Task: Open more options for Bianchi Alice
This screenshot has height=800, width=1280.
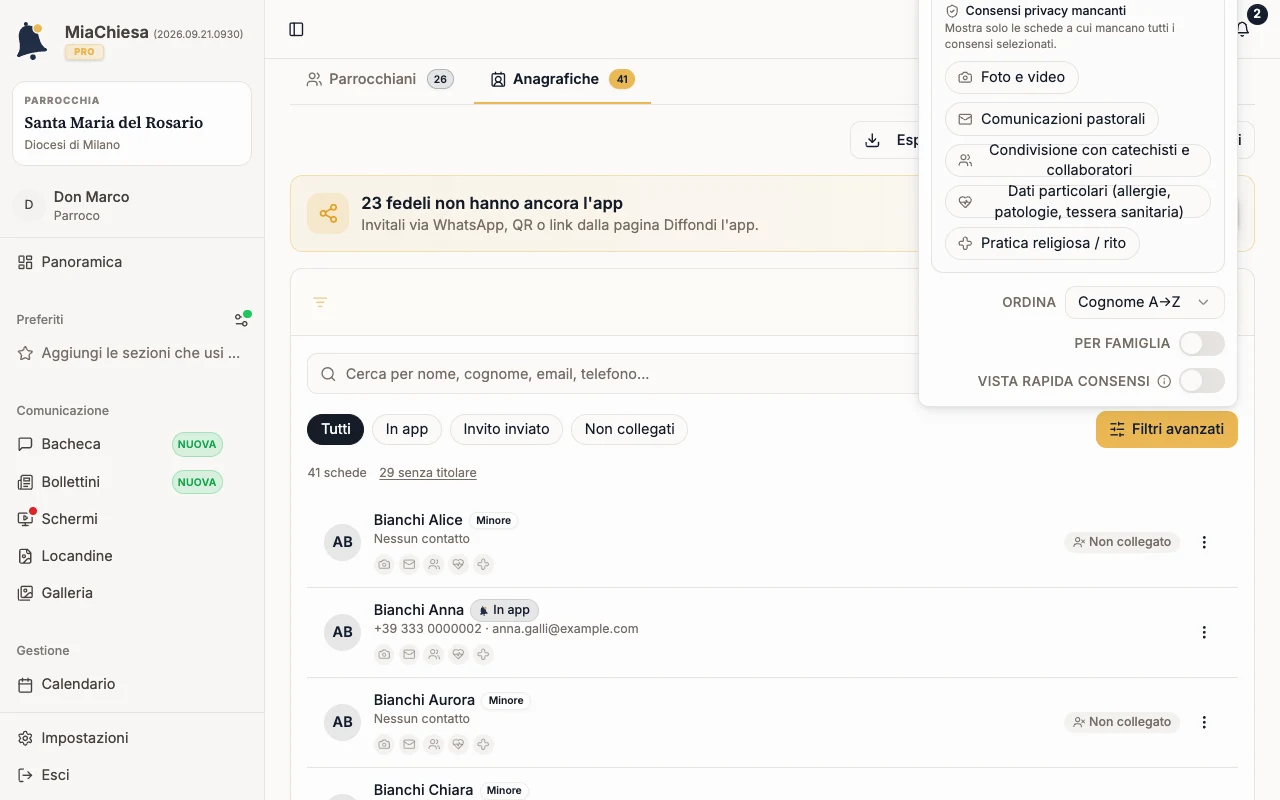Action: 1204,542
